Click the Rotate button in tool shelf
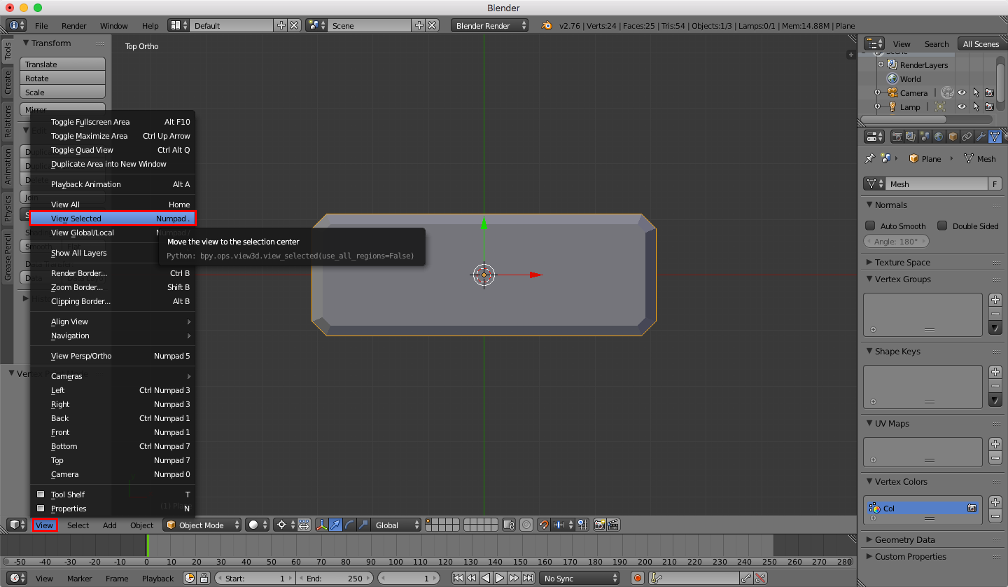Screen dimensions: 1008x587 click(x=62, y=78)
